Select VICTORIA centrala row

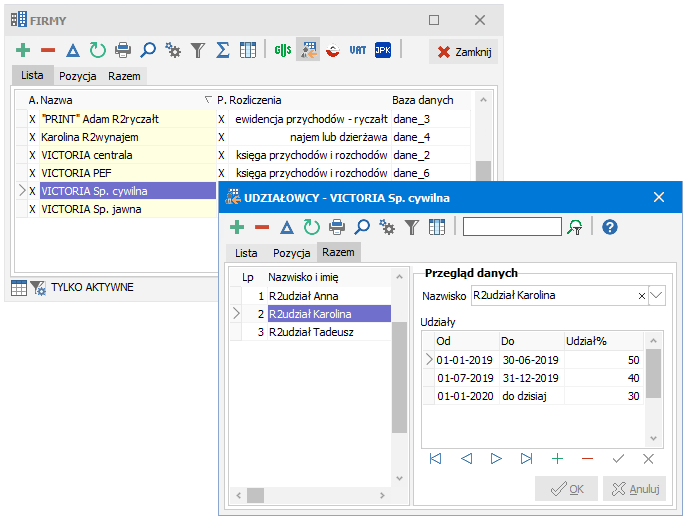pyautogui.click(x=243, y=155)
